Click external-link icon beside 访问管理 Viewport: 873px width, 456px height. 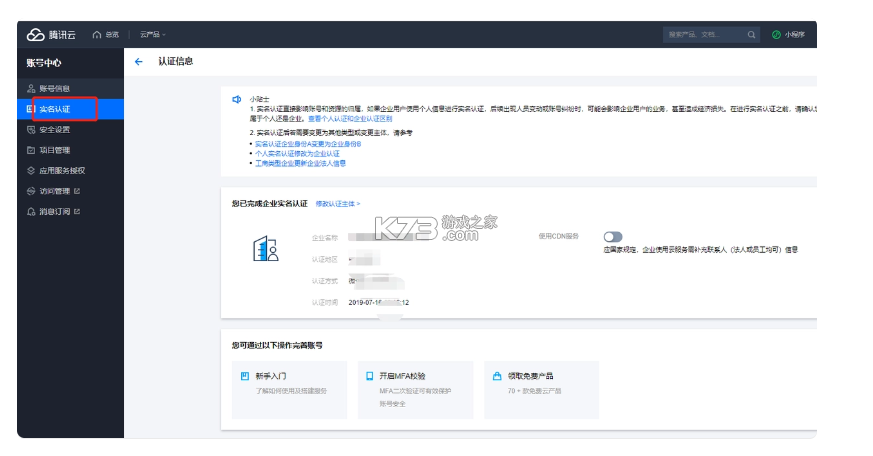tap(77, 191)
